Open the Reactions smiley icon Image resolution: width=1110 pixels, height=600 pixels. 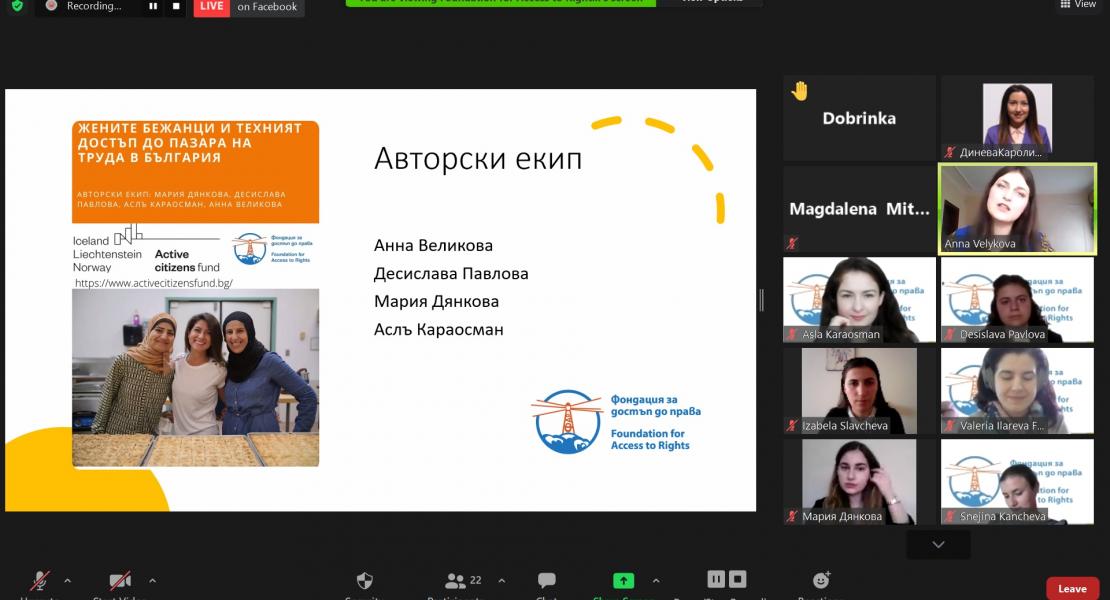click(x=821, y=580)
